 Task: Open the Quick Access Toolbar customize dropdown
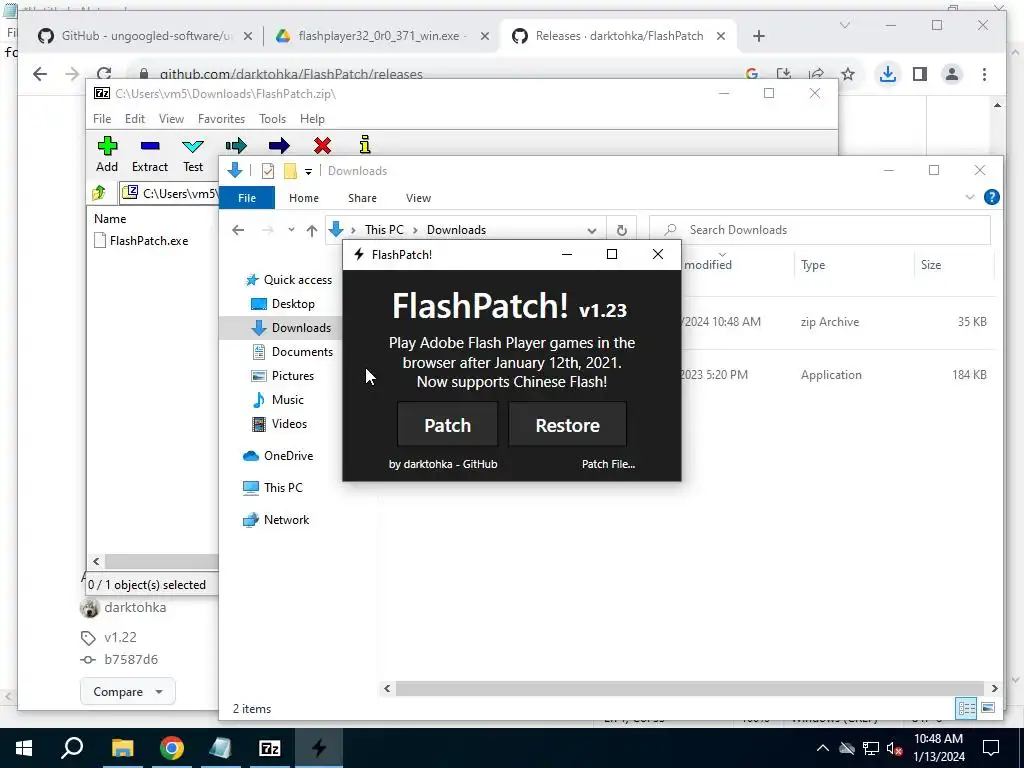pos(308,172)
